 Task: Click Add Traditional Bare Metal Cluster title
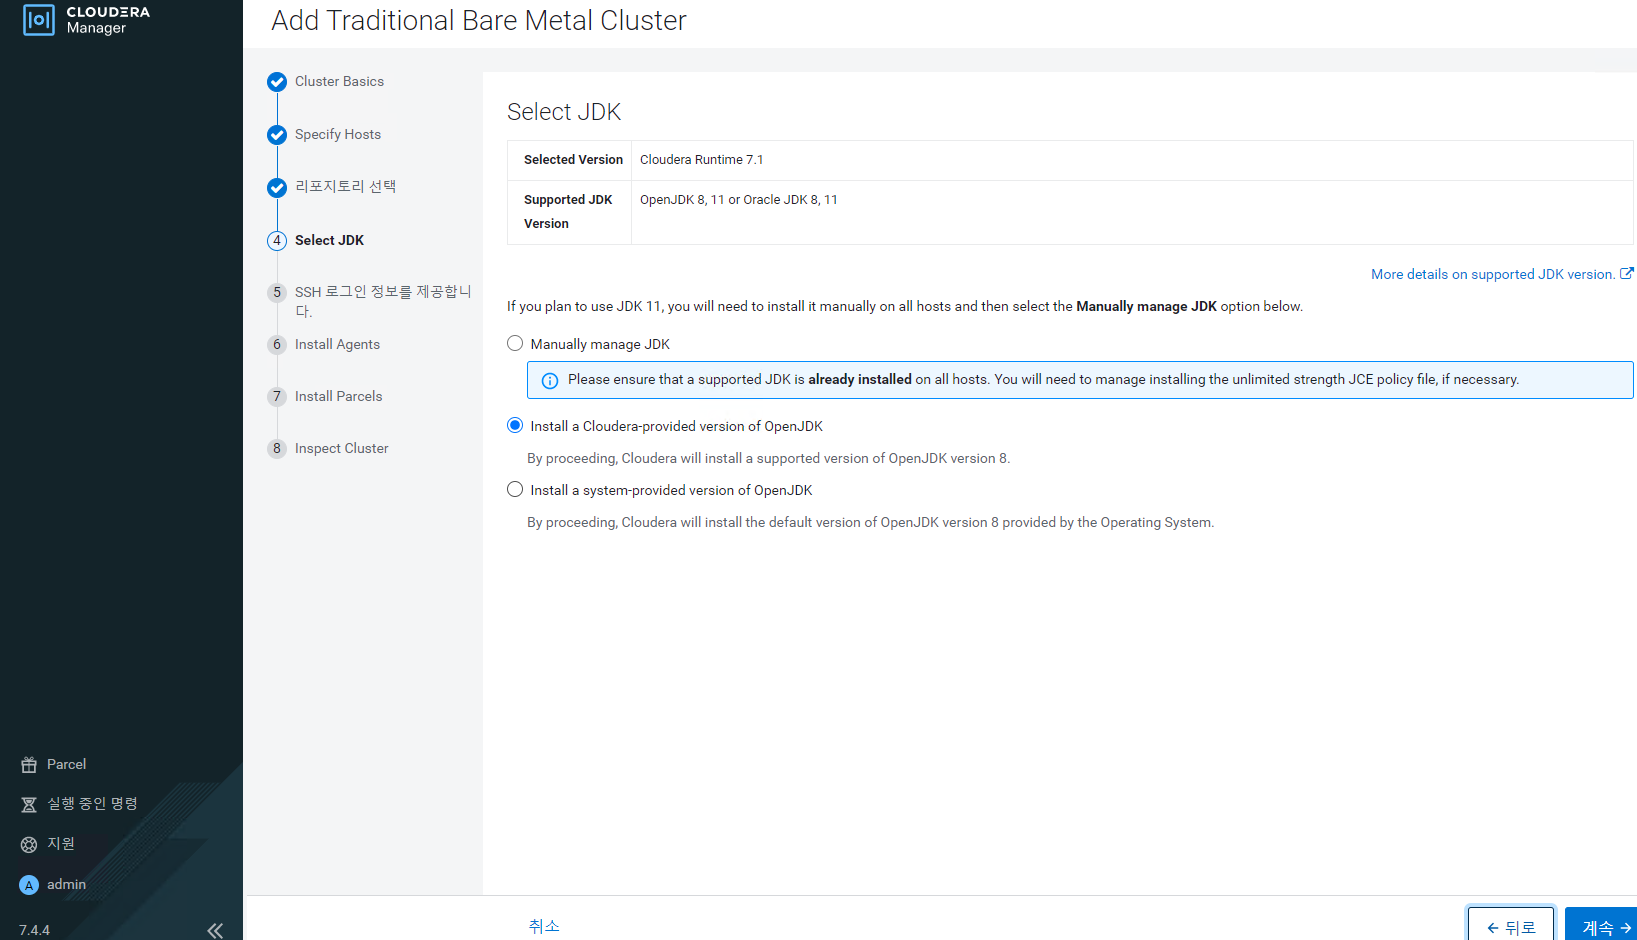pyautogui.click(x=479, y=21)
